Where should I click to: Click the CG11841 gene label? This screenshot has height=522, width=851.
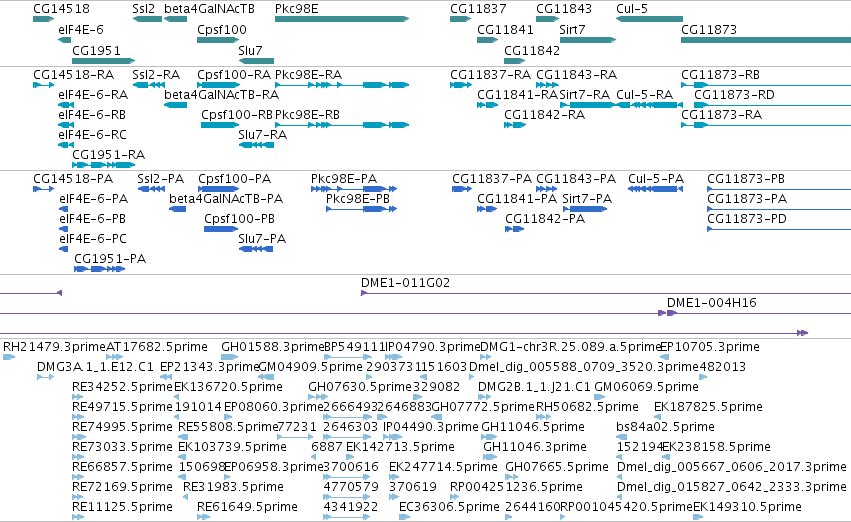tap(505, 30)
